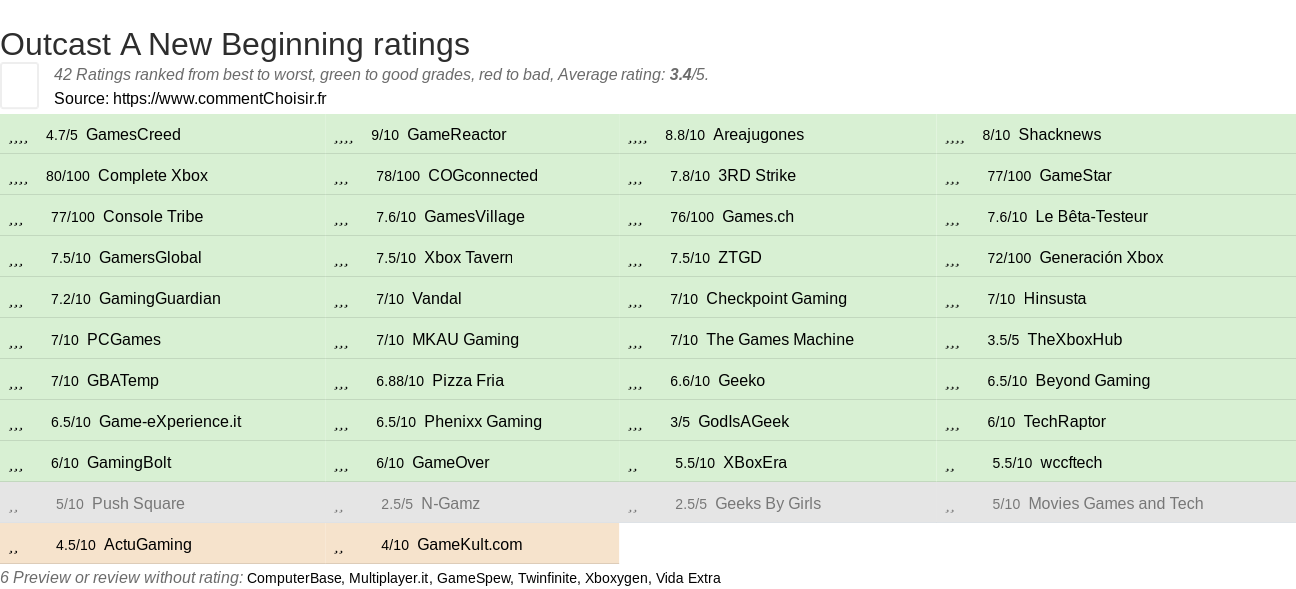Open the ComputerBase unrated review link
Viewport: 1296px width, 589px height.
[293, 578]
